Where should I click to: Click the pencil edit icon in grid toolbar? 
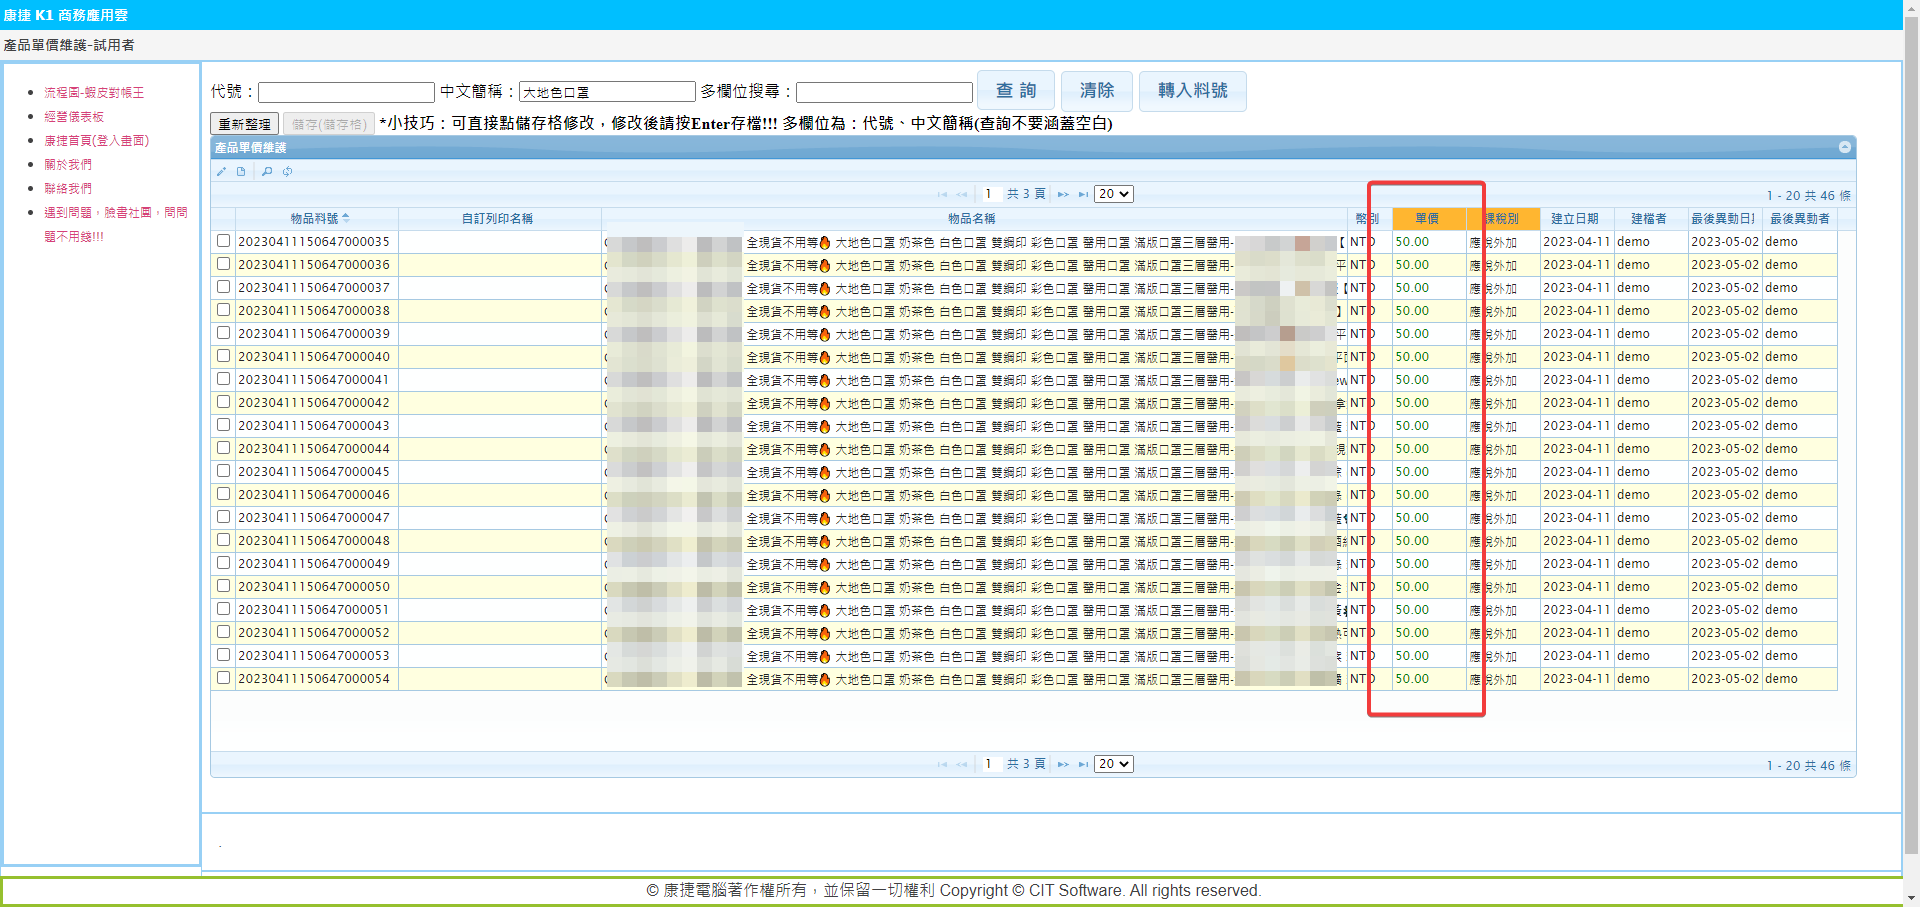click(x=221, y=172)
